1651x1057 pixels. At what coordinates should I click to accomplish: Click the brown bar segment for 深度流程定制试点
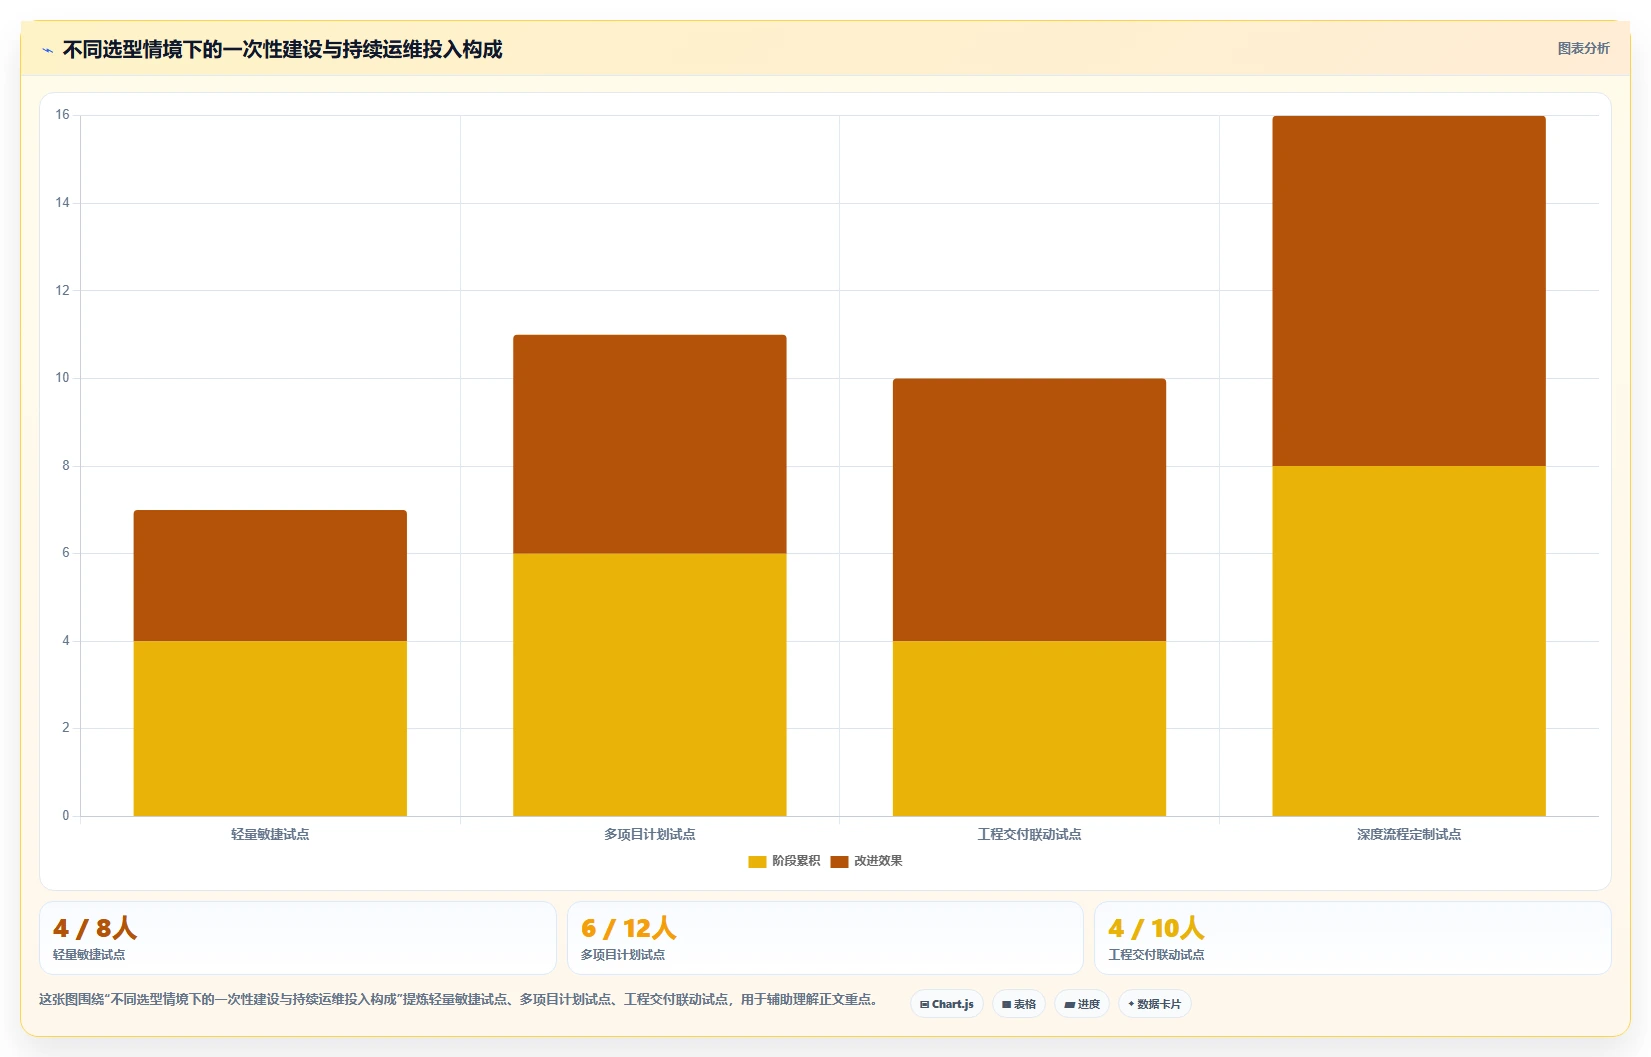[x=1409, y=291]
